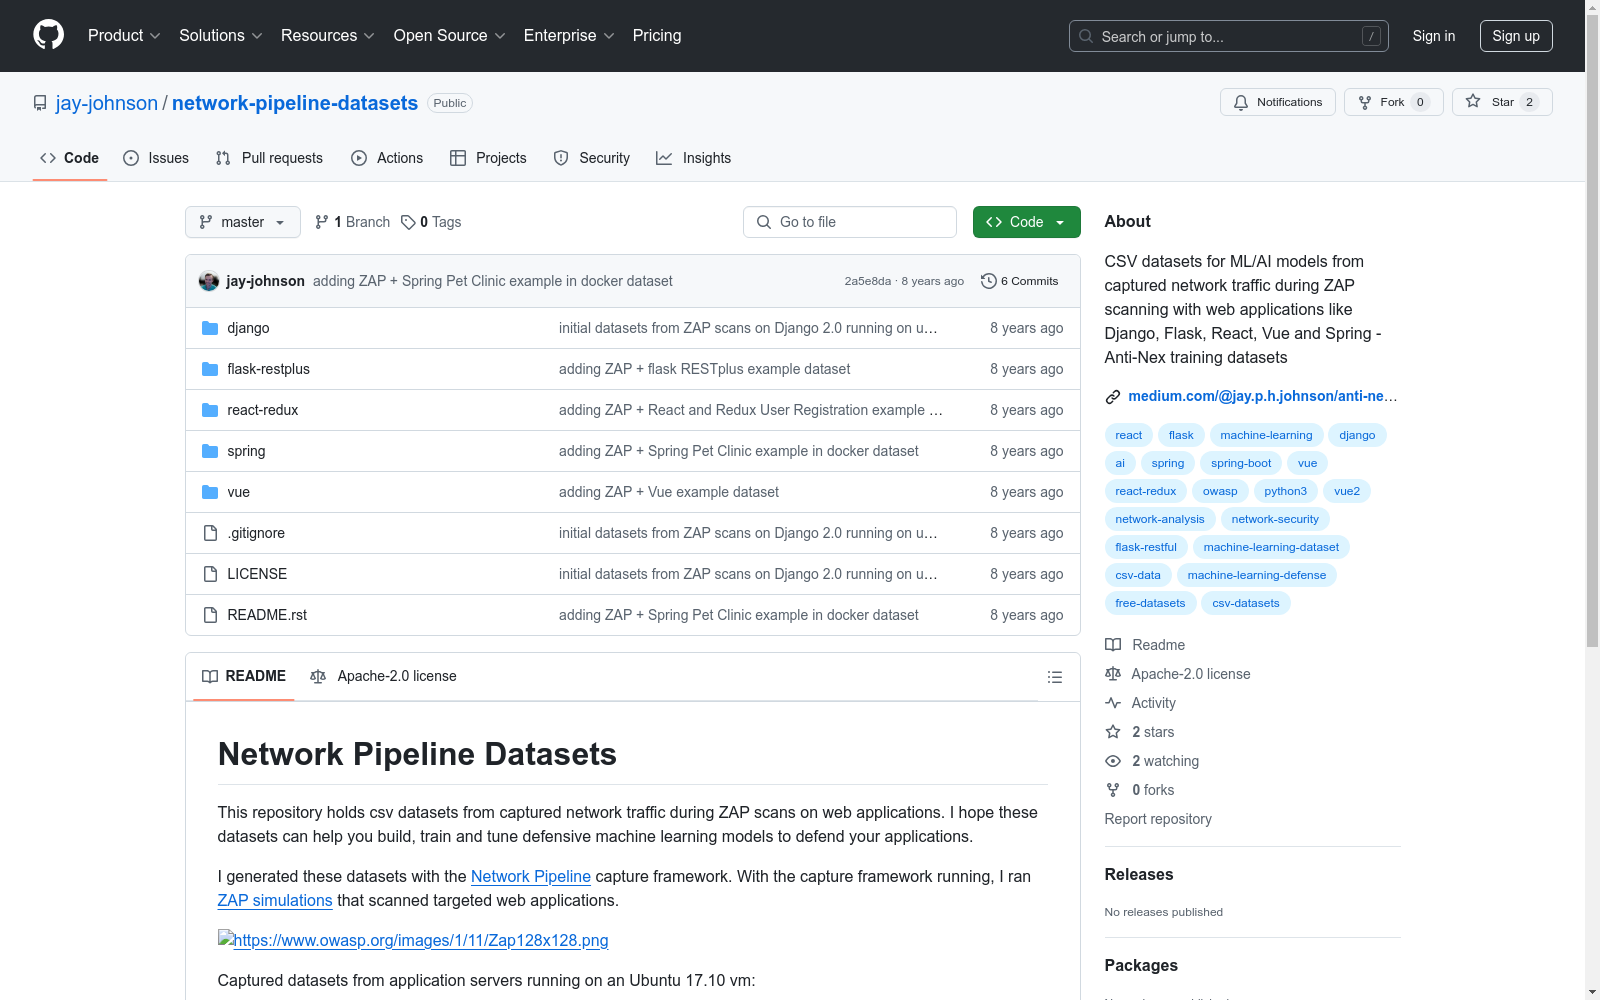Click the GitHub logo icon
This screenshot has height=1000, width=1600.
(x=48, y=35)
